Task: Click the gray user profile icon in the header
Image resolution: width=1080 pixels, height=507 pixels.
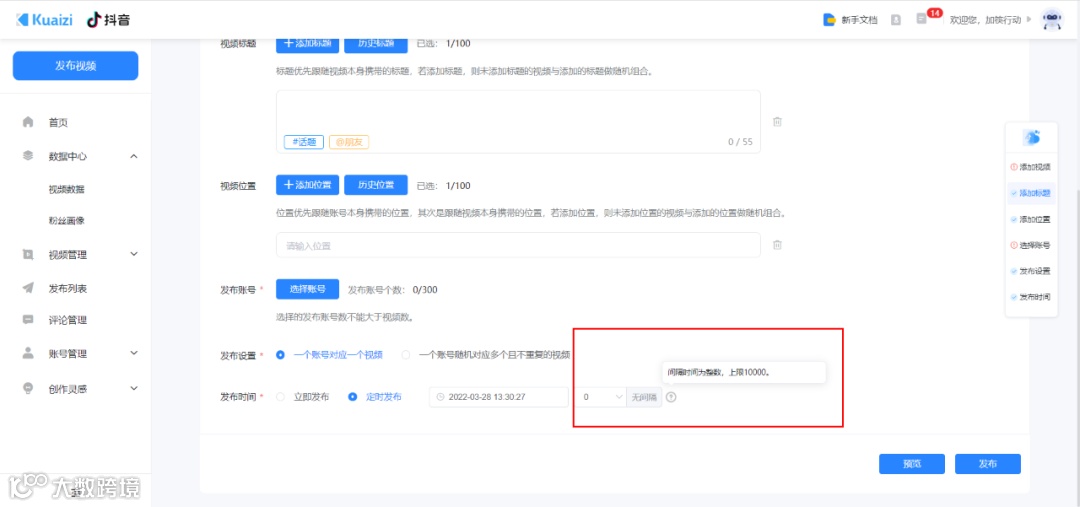Action: [x=895, y=20]
